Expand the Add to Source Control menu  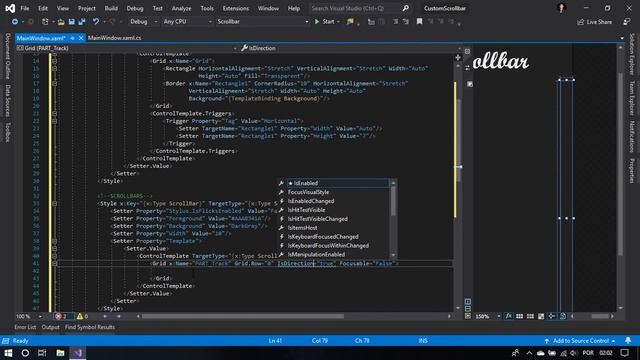coord(580,340)
